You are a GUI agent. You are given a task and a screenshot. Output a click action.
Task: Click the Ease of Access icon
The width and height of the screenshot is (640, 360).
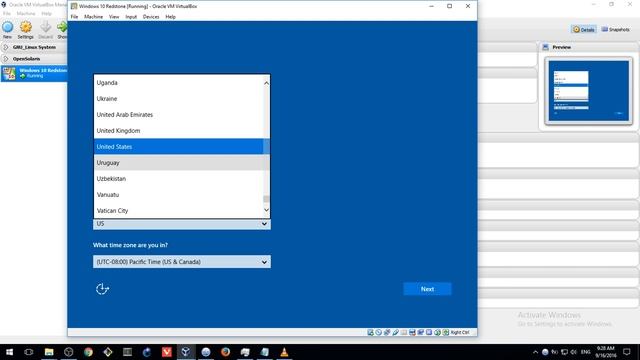tap(102, 289)
